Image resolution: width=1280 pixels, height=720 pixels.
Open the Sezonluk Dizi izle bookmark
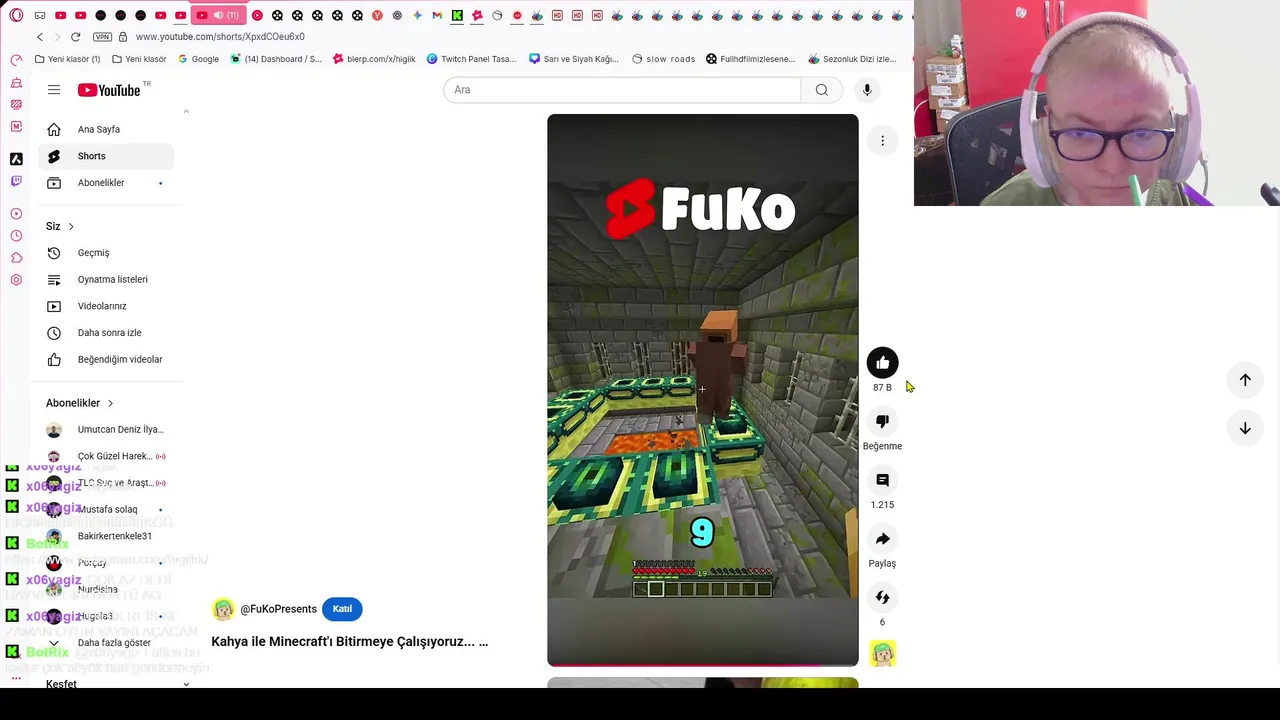click(852, 59)
